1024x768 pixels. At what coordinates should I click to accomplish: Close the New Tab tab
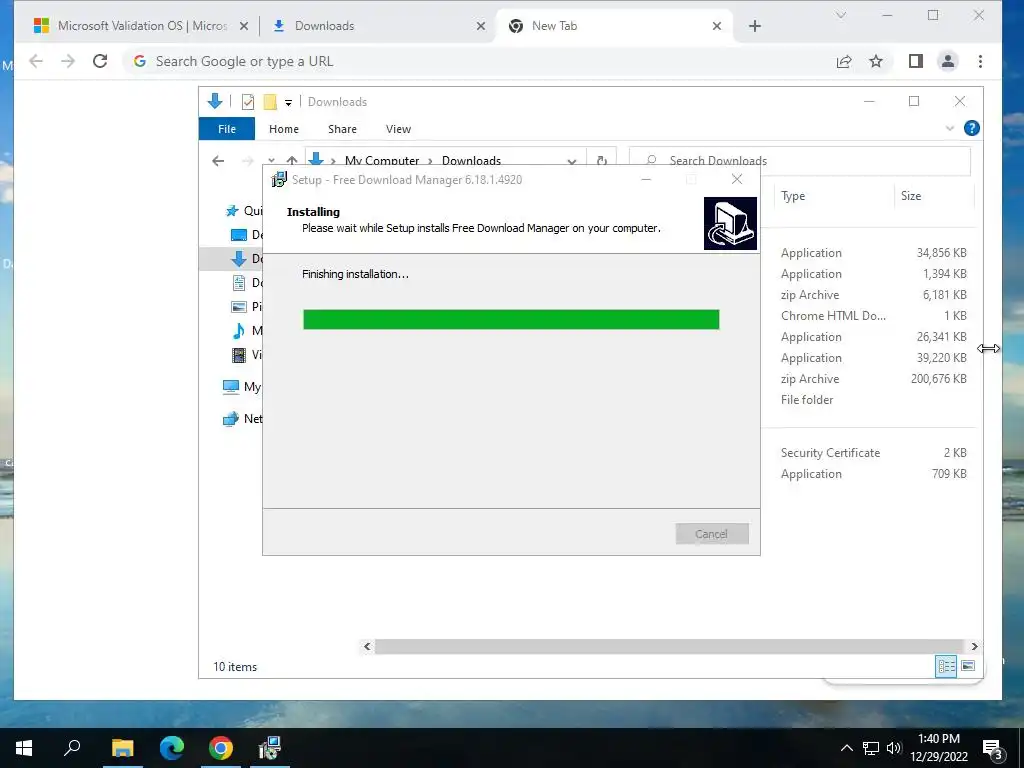point(716,26)
